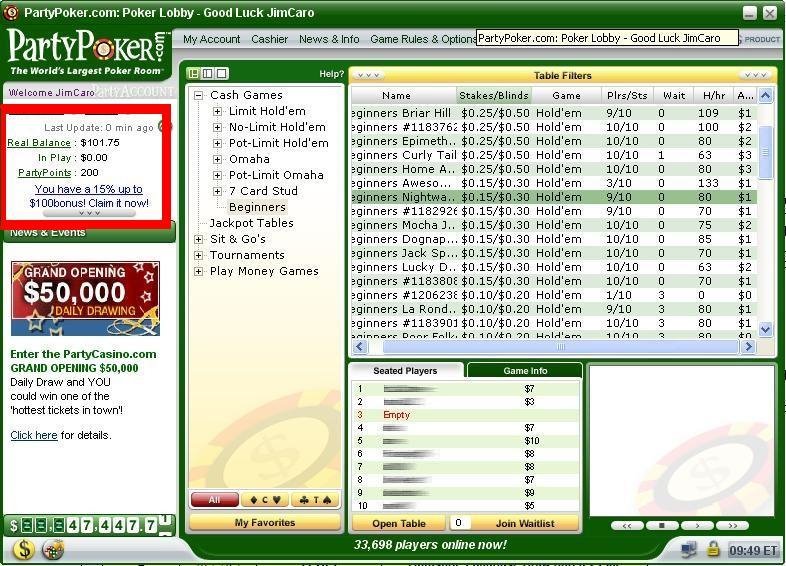Image resolution: width=786 pixels, height=566 pixels.
Task: Select the Beginners Lucky D.. table row
Action: coord(554,267)
